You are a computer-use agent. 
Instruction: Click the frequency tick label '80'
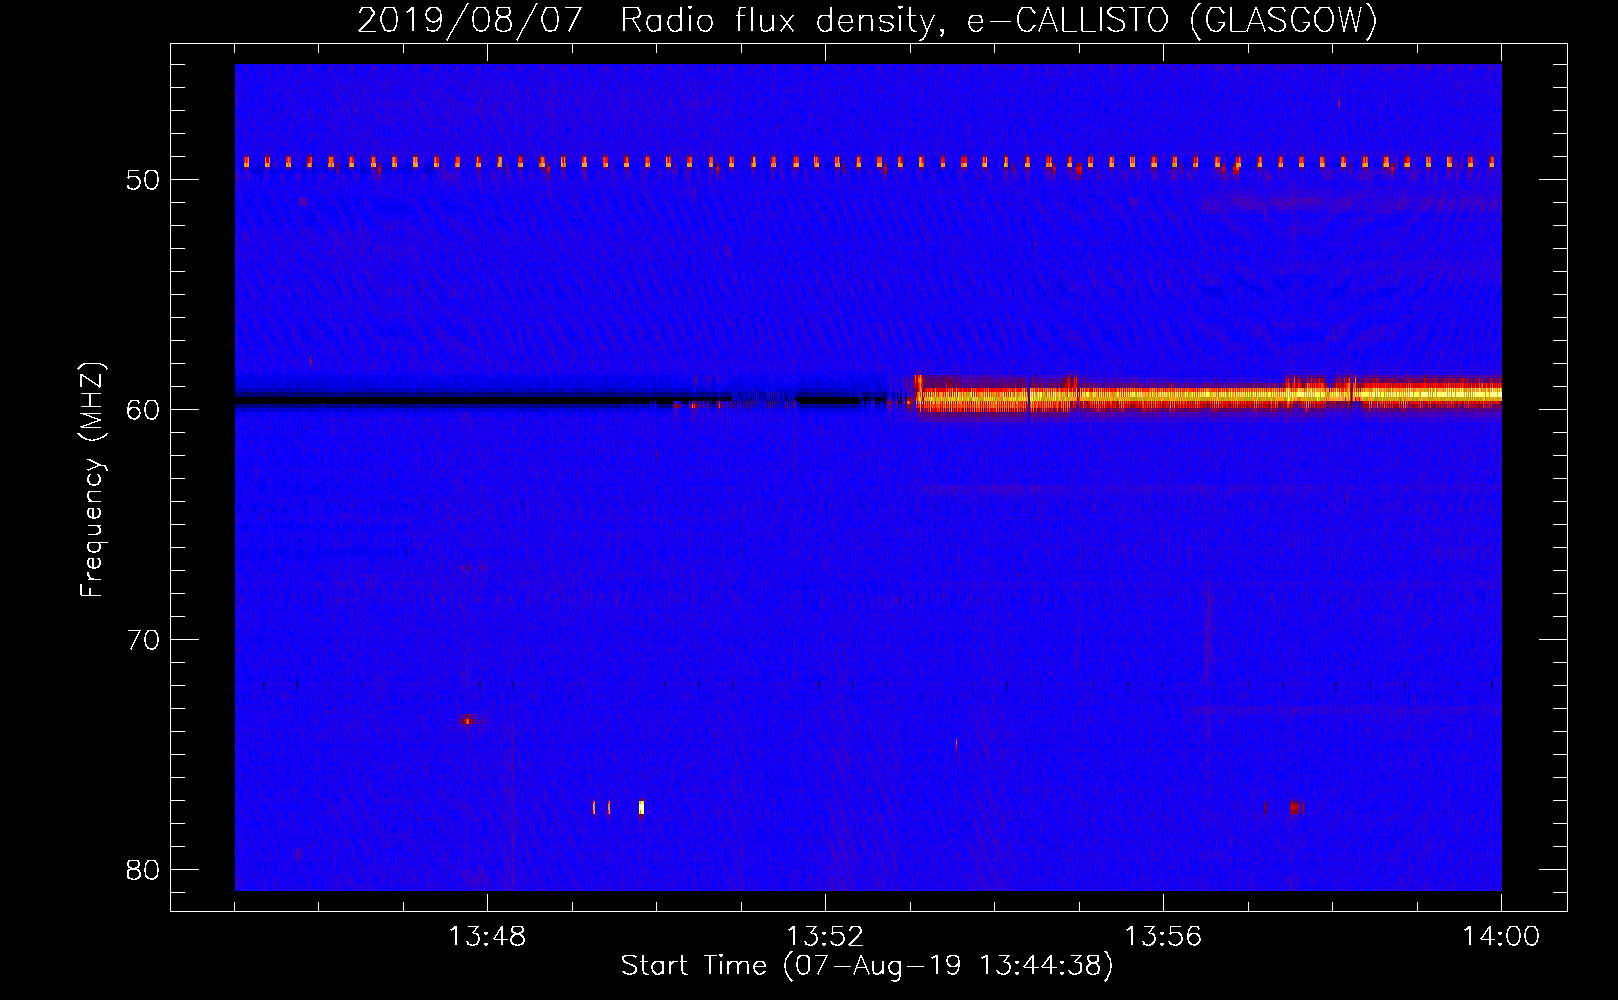tap(144, 870)
